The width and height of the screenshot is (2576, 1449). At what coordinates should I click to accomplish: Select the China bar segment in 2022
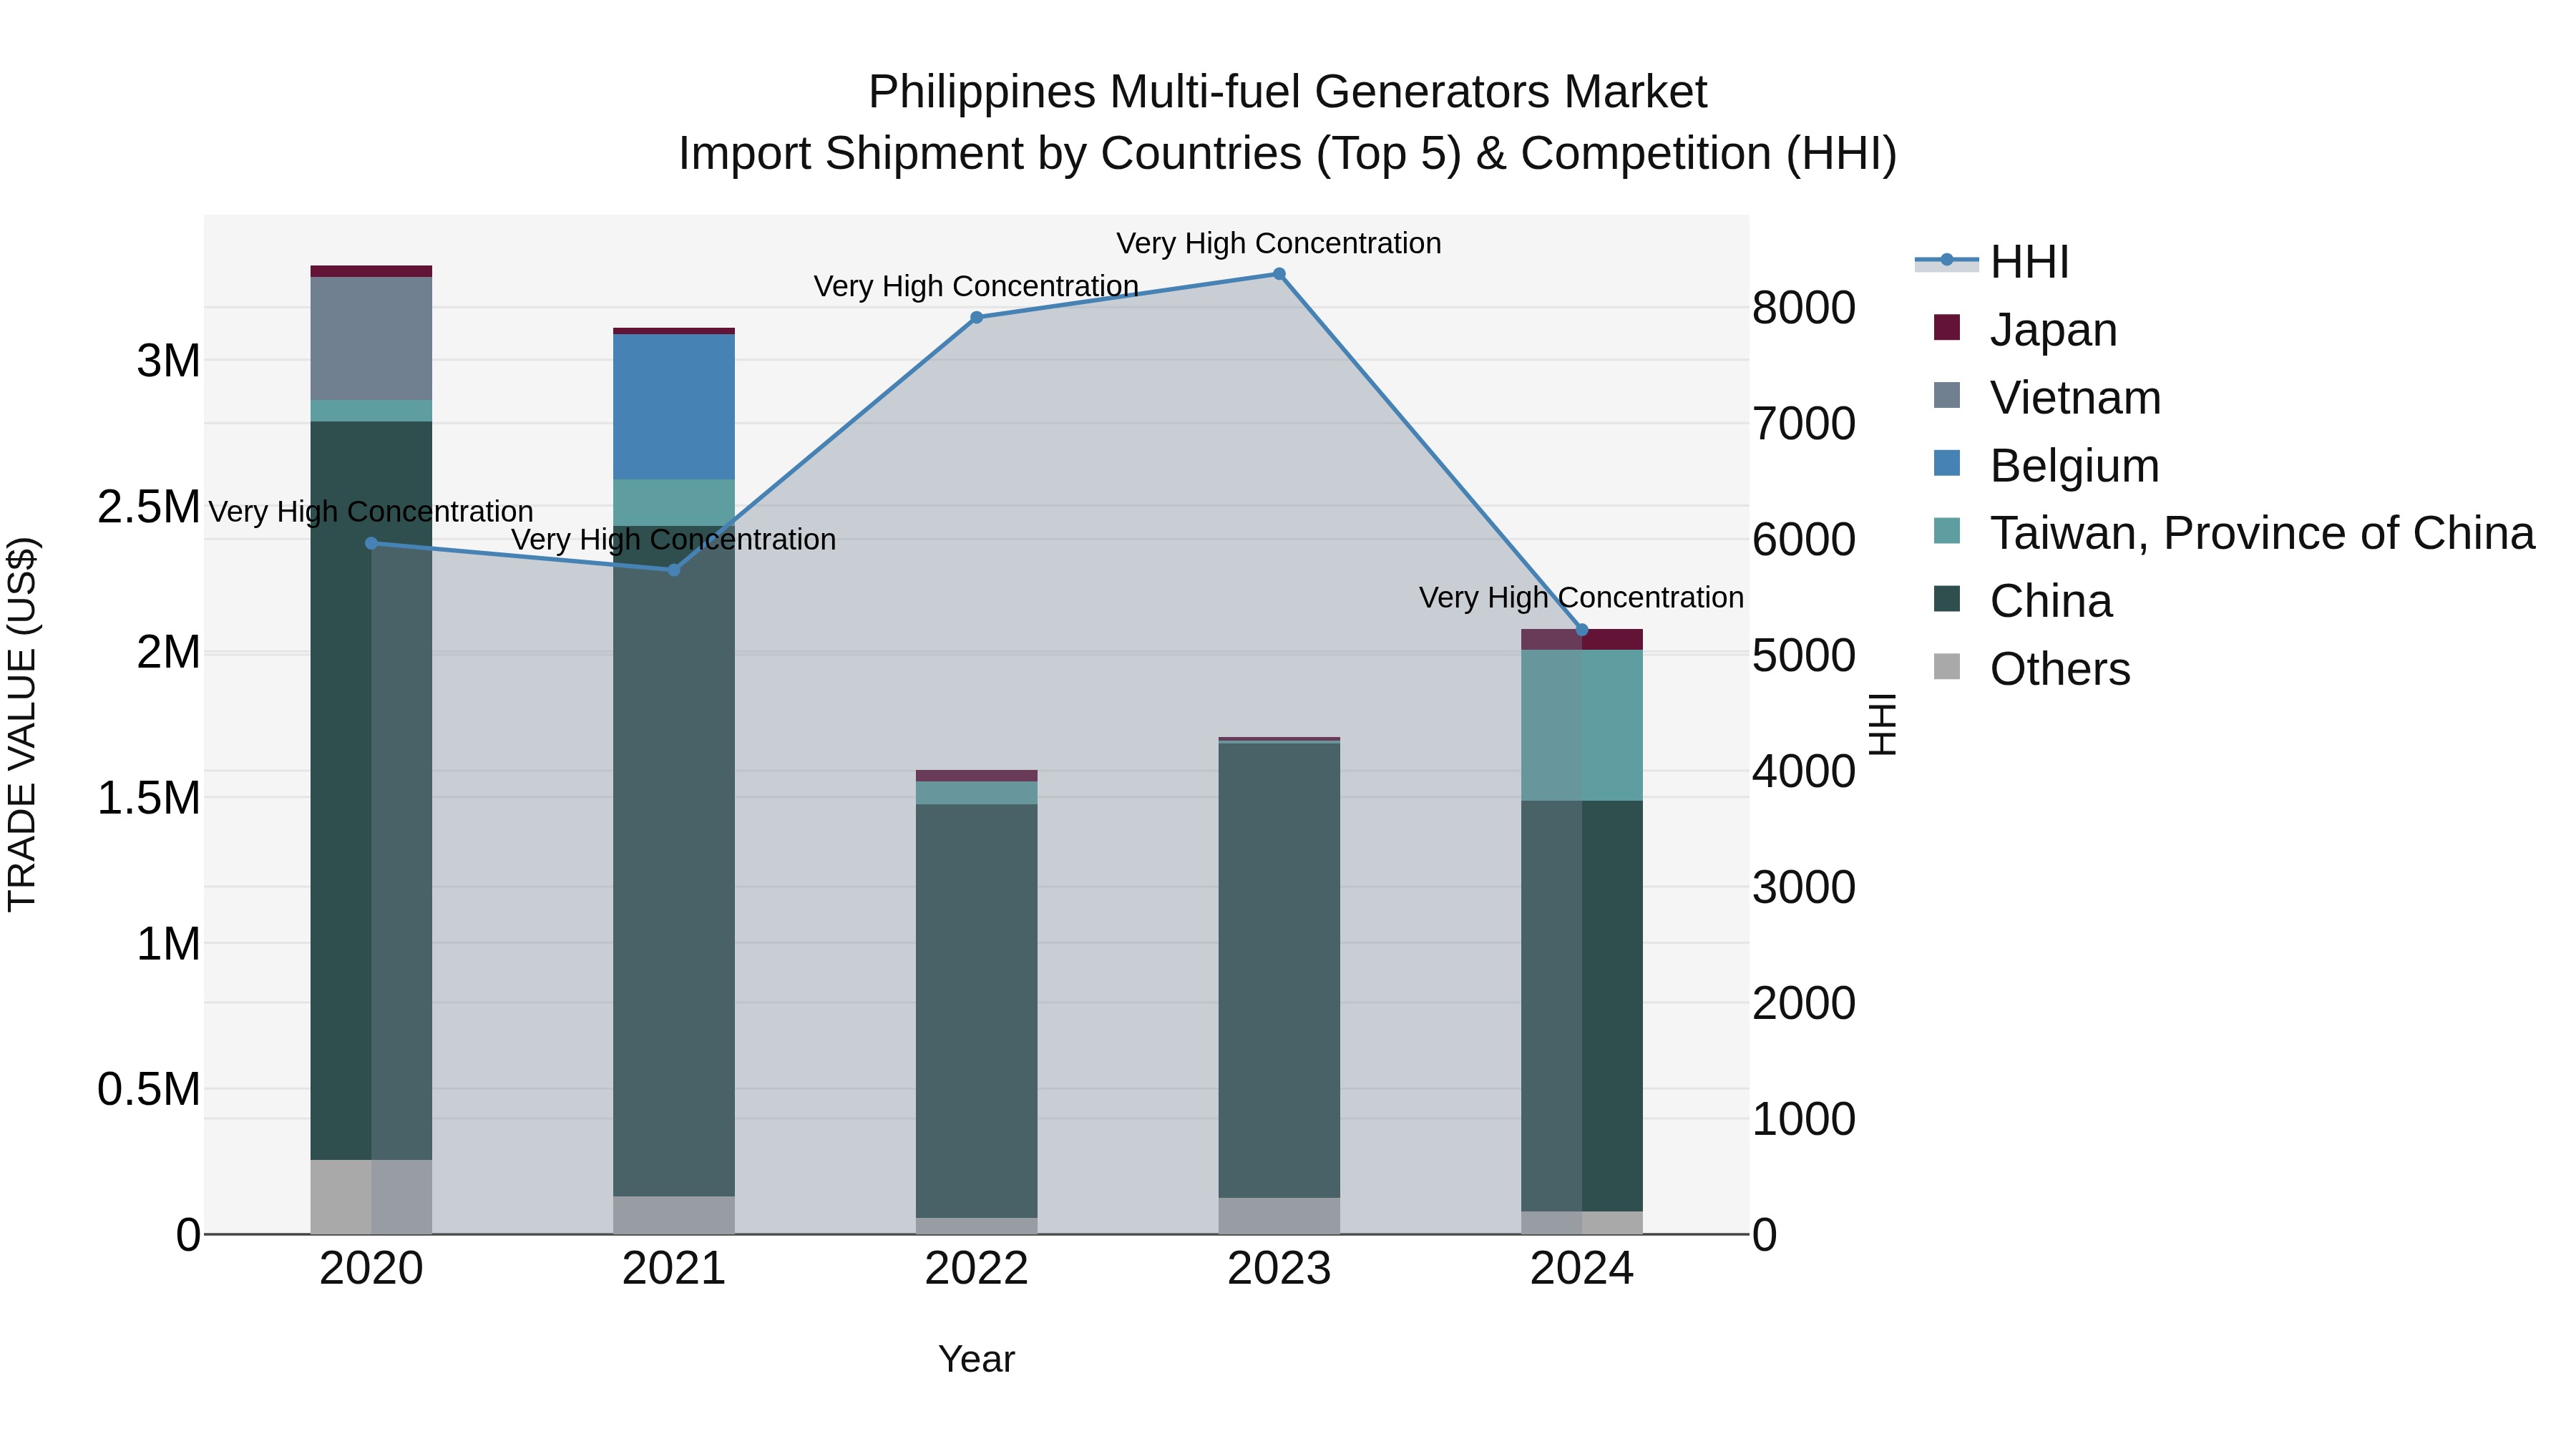(977, 1011)
